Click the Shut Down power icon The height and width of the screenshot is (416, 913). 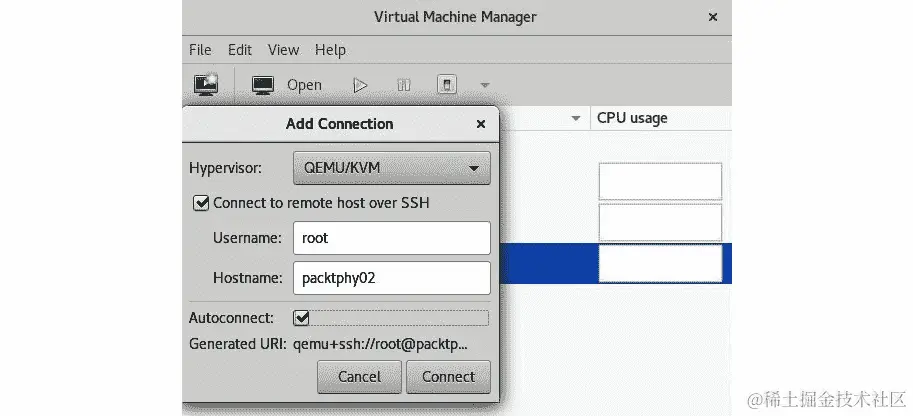[447, 85]
